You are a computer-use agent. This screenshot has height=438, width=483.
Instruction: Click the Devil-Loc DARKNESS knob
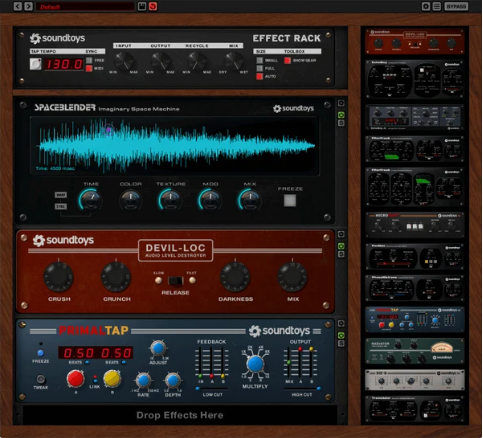(235, 277)
